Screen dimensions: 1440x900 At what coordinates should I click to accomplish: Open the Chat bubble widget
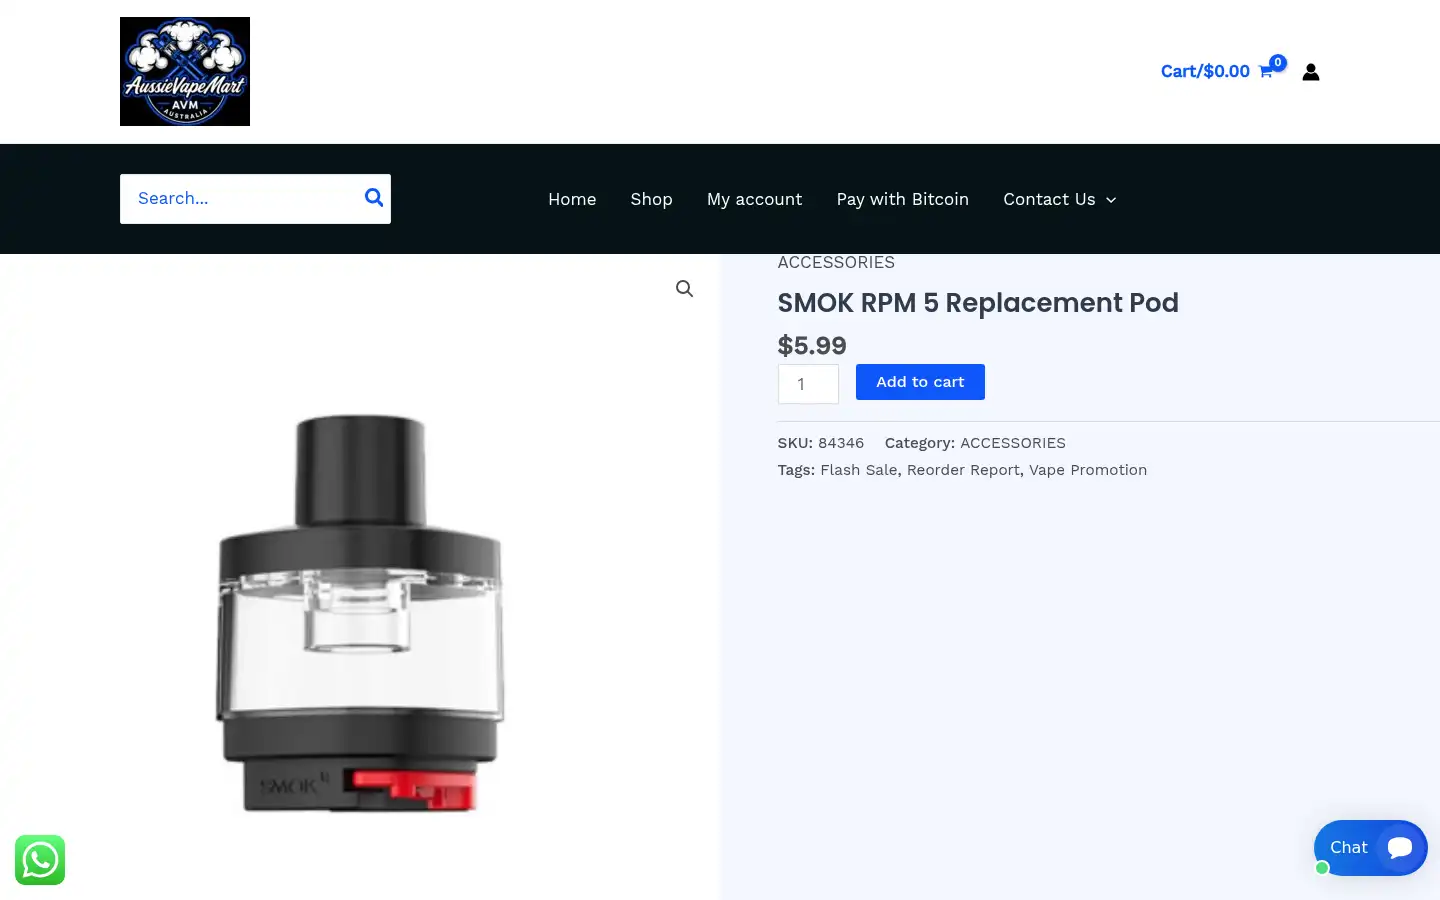pyautogui.click(x=1370, y=848)
